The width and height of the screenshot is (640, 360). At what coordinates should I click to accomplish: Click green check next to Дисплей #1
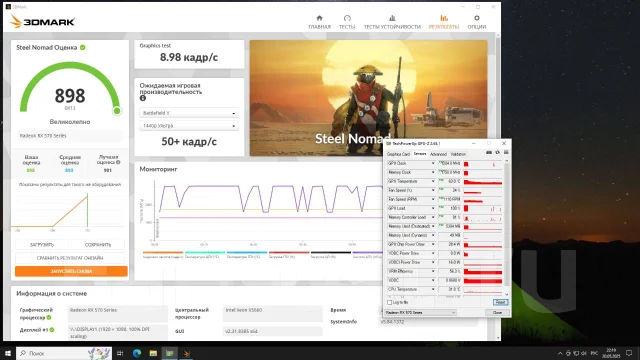point(52,330)
